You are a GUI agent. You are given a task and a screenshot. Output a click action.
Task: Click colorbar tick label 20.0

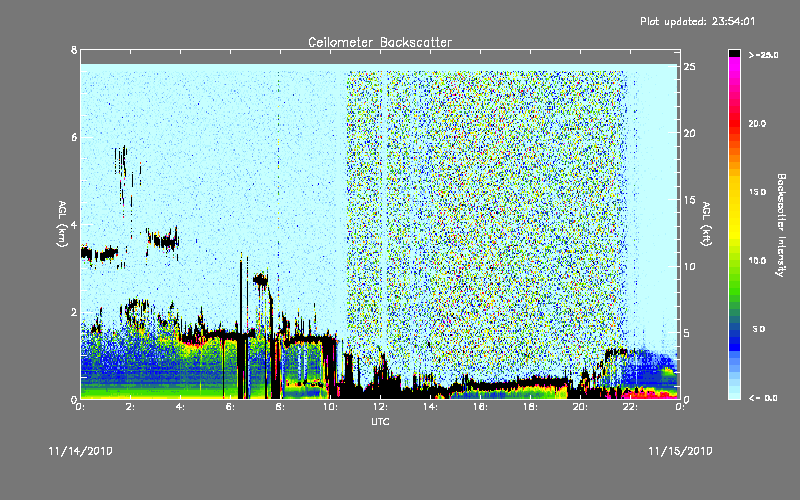tap(757, 123)
